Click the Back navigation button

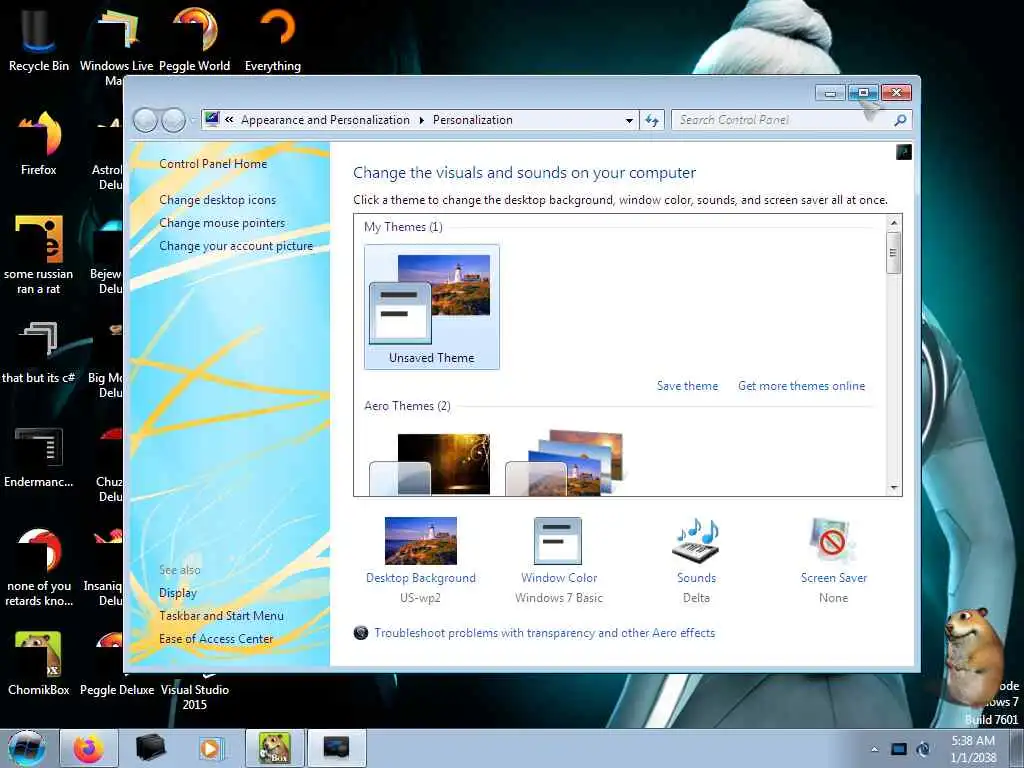(146, 120)
